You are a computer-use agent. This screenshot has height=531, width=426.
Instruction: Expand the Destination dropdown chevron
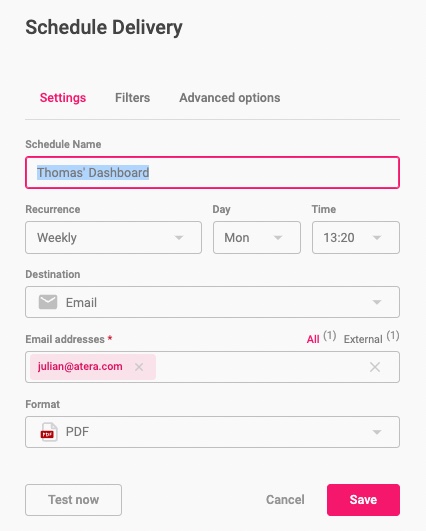click(x=377, y=302)
